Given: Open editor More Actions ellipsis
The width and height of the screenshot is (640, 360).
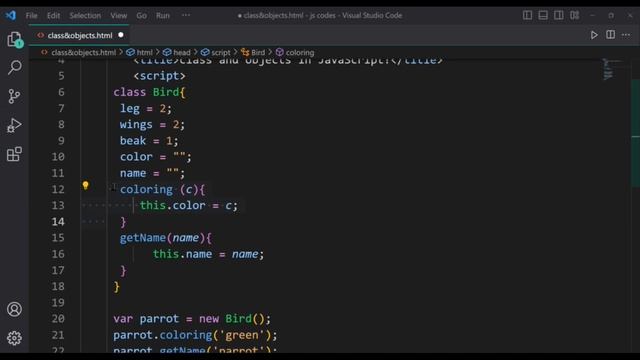Looking at the screenshot, I should click(626, 35).
